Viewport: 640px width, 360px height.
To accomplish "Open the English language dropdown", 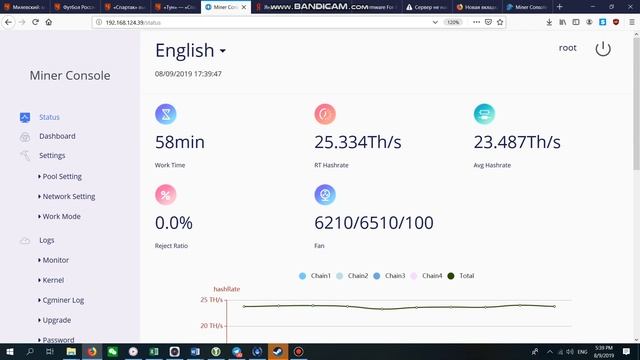I will [x=190, y=51].
